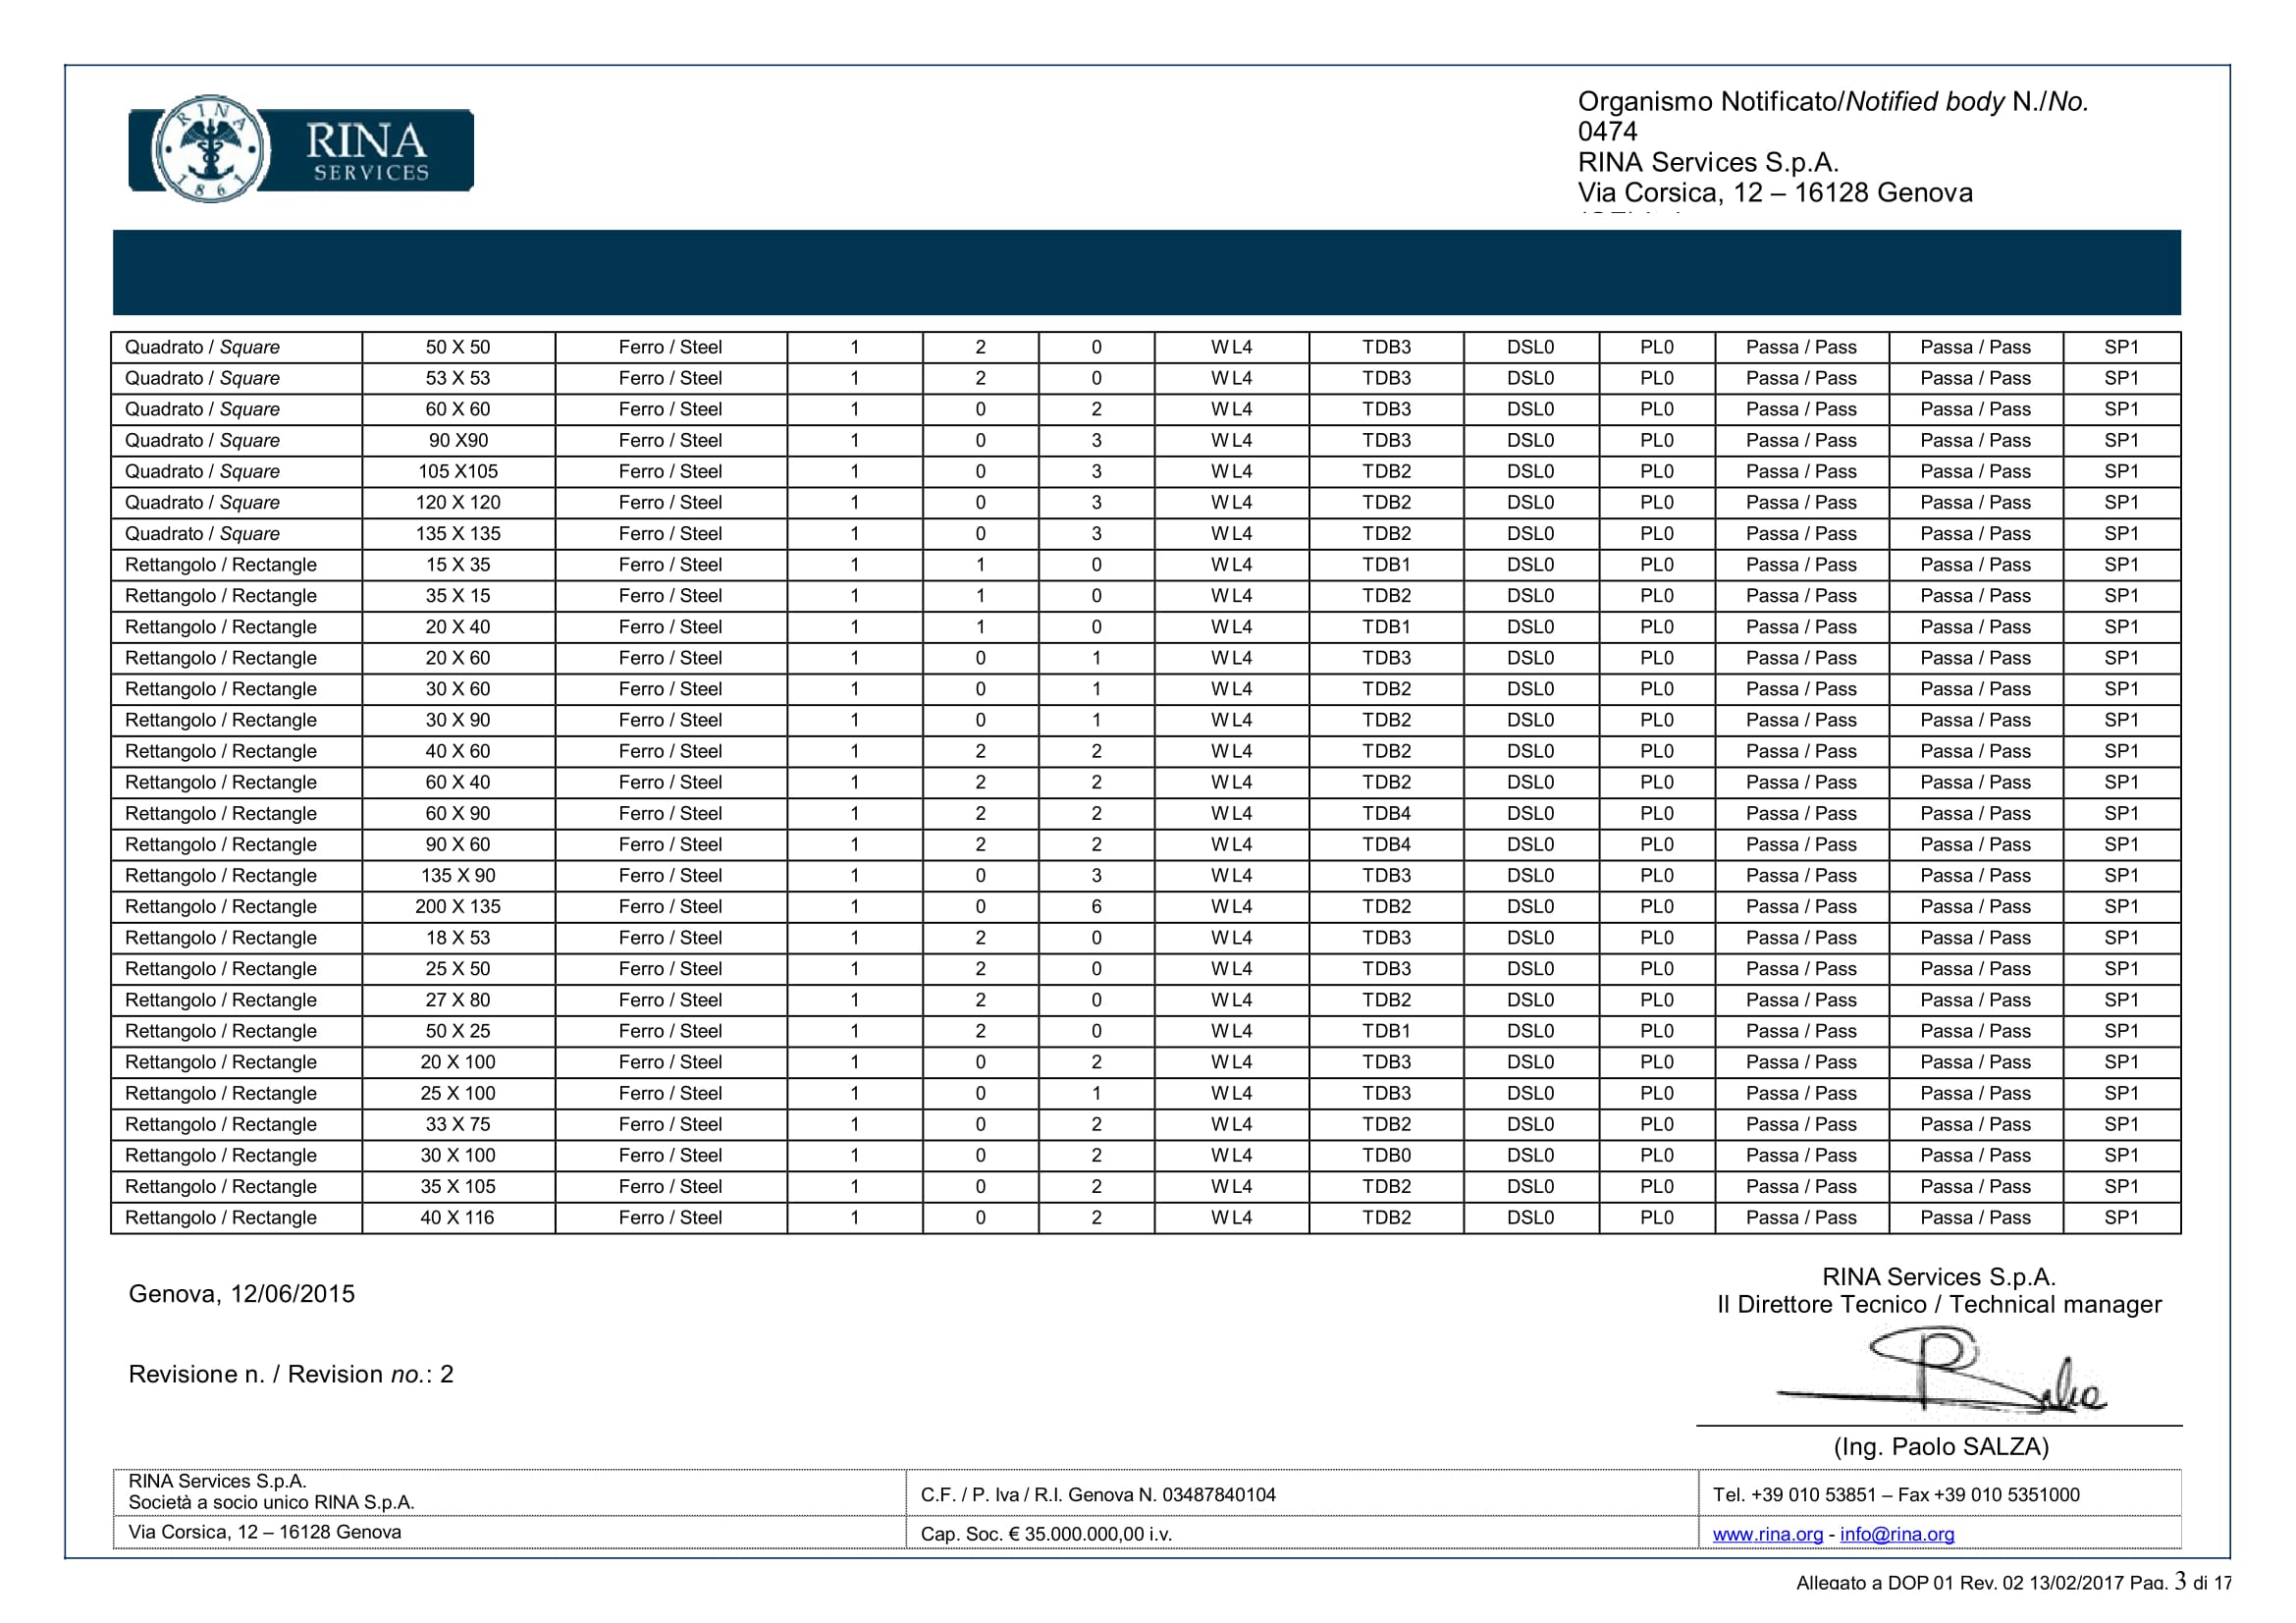Click WL4 in the 135 X 90 row
This screenshot has width=2296, height=1623.
pos(1231,874)
